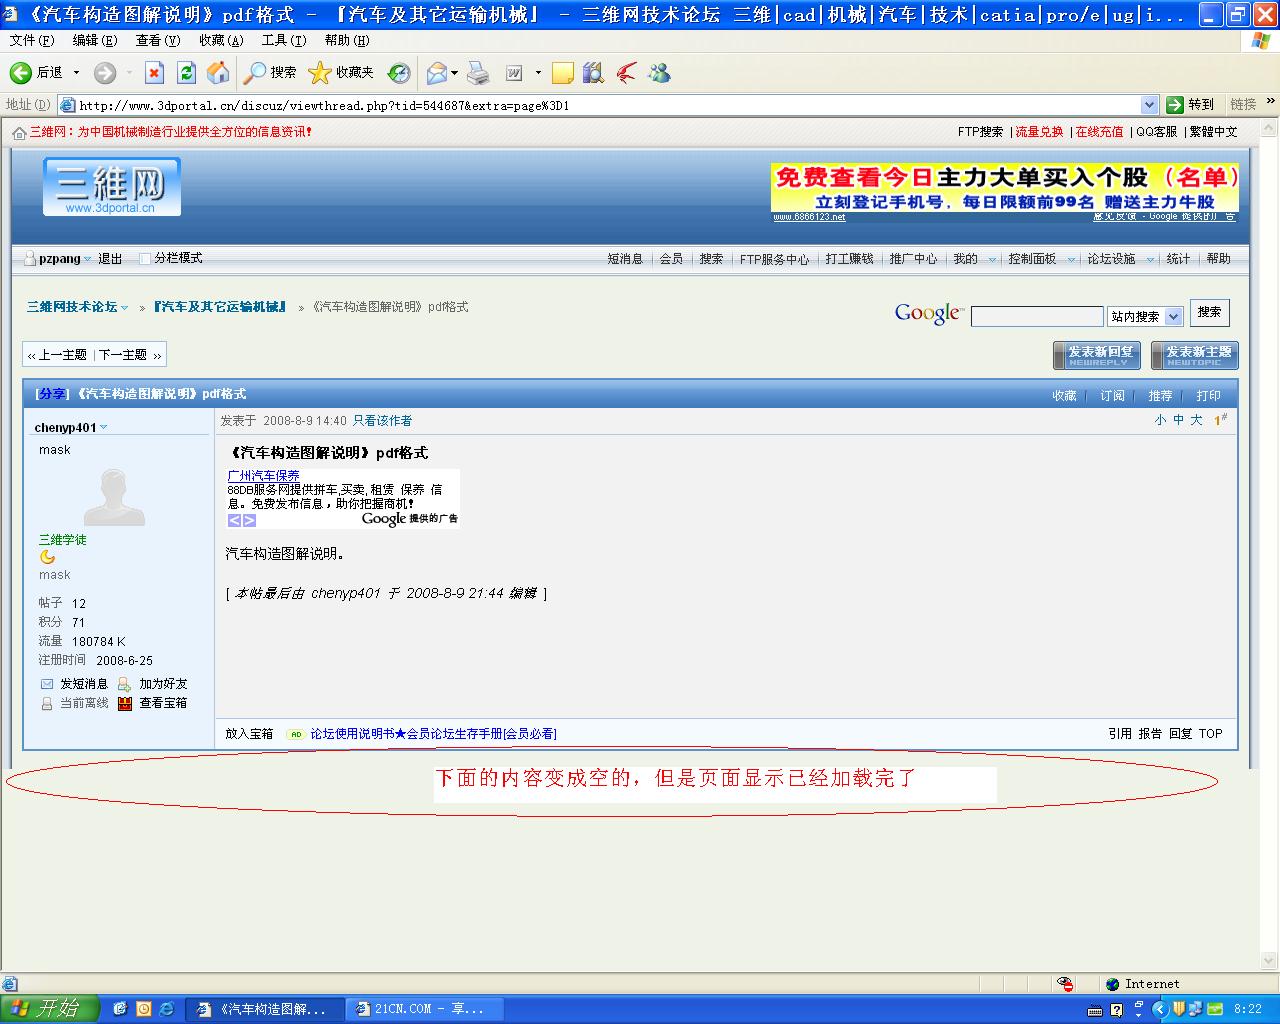Image resolution: width=1280 pixels, height=1024 pixels.
Task: Print the page with the printer icon
Action: tap(479, 73)
